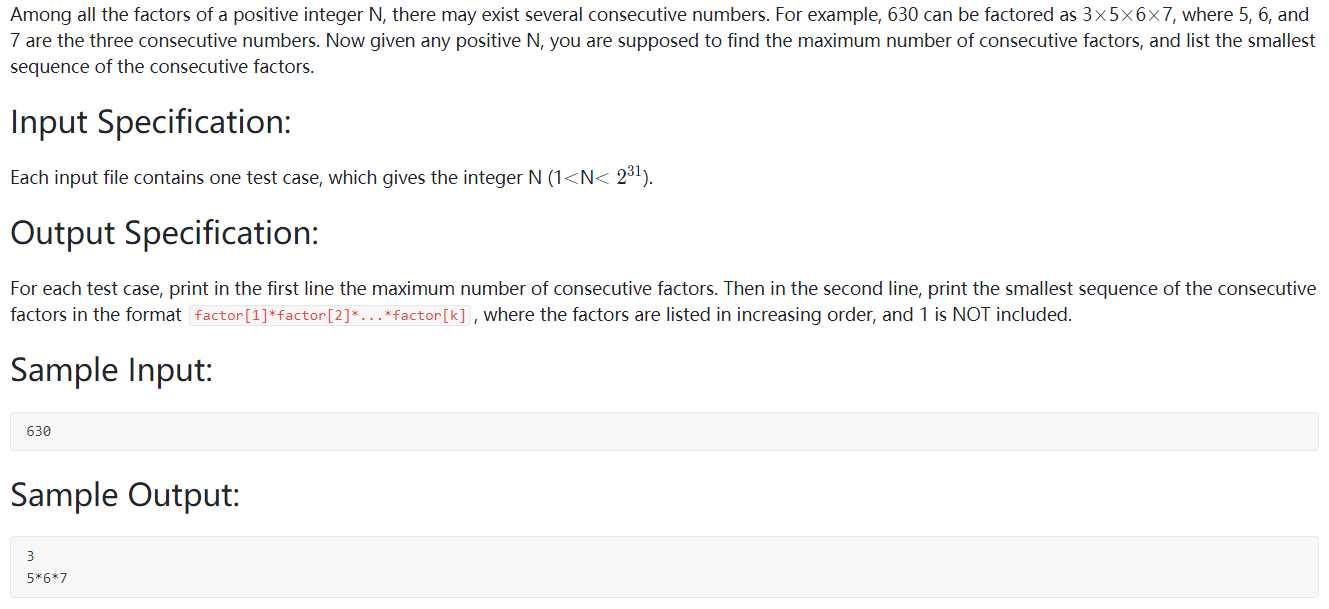
Task: Click the 5*6*7 line in sample output
Action: pyautogui.click(x=47, y=577)
